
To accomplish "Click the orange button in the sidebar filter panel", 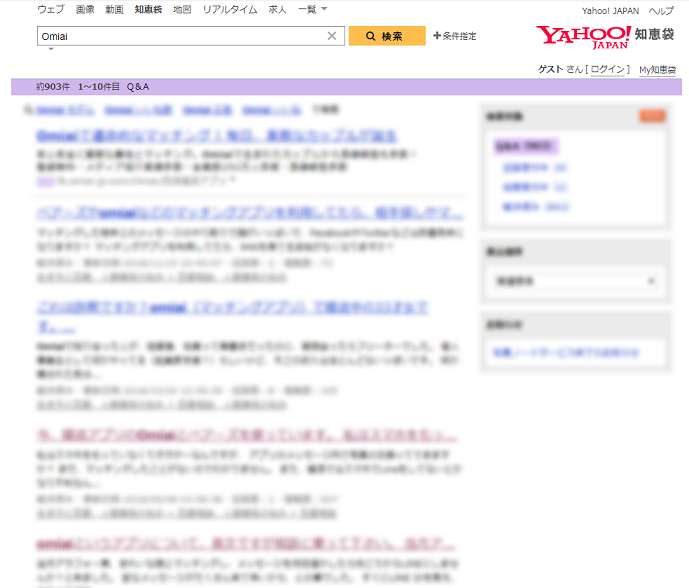I will click(652, 116).
